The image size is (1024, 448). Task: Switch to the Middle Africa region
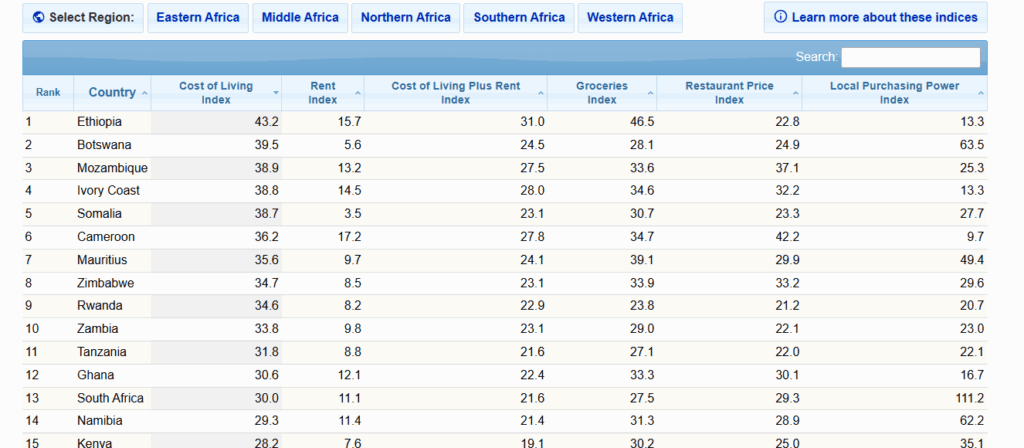[299, 18]
